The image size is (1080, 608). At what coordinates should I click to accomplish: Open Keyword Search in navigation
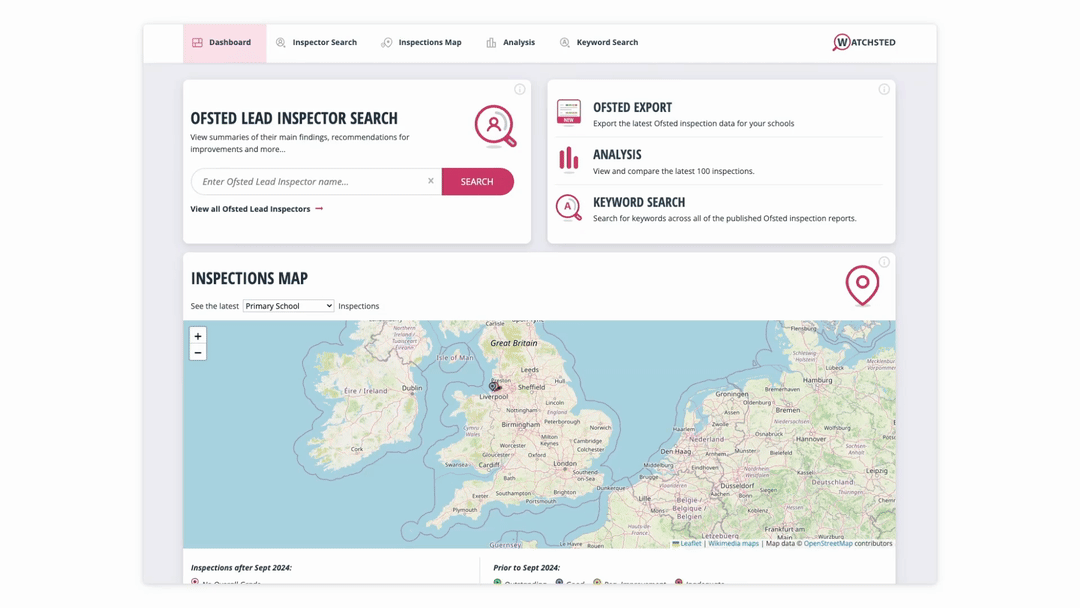599,43
